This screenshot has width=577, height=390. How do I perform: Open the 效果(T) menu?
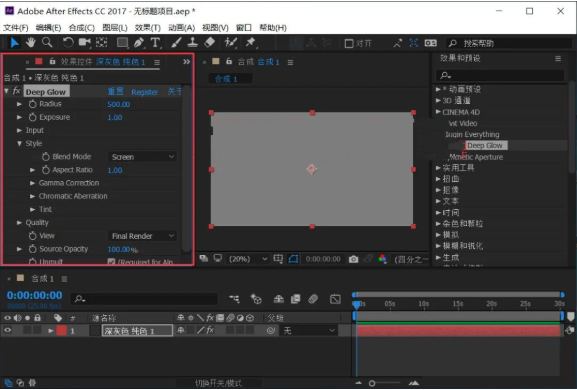[148, 28]
